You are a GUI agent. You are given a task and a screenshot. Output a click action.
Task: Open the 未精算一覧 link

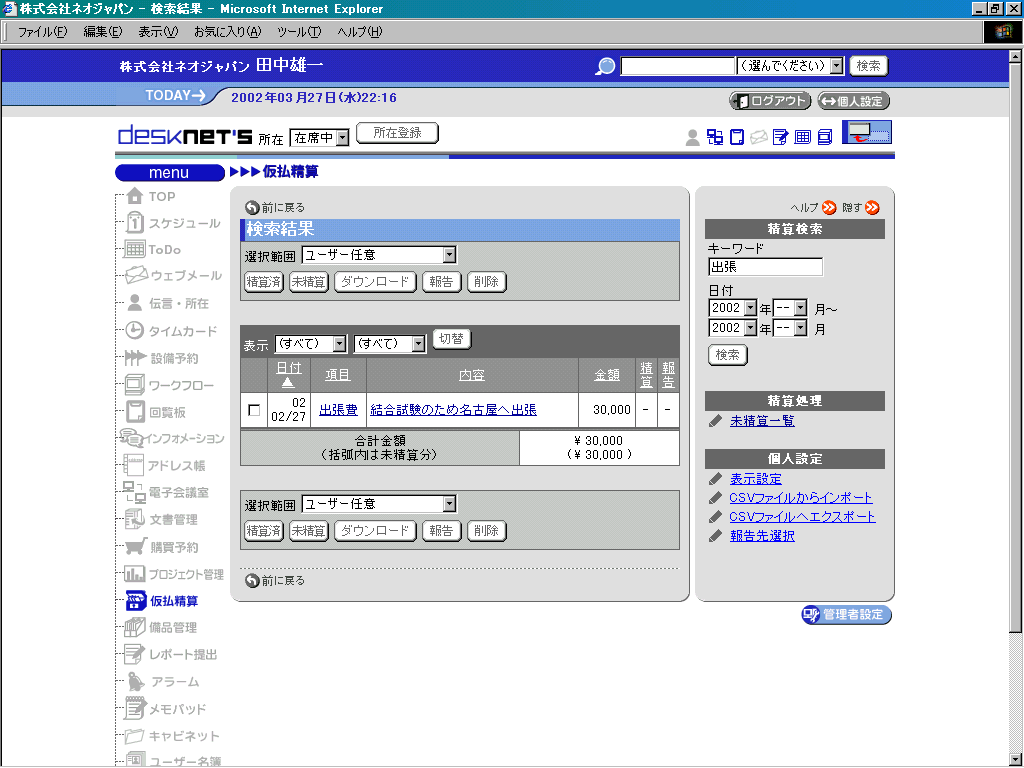coord(762,421)
